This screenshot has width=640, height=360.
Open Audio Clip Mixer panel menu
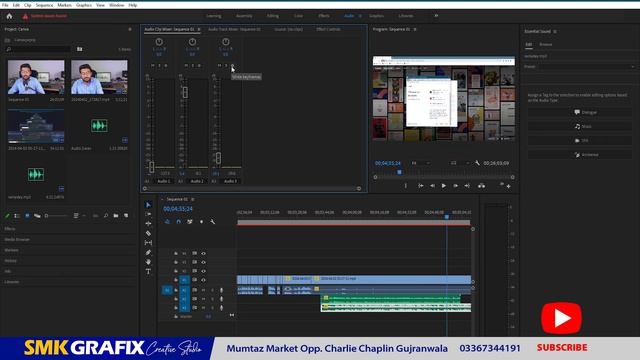point(199,29)
